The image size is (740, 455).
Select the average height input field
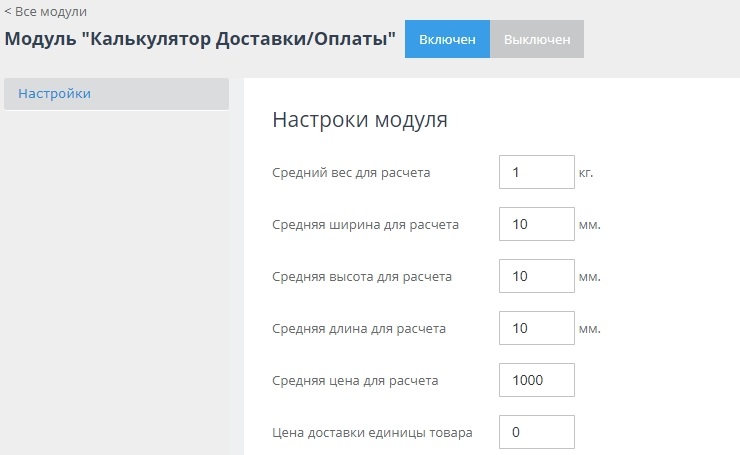click(x=536, y=277)
